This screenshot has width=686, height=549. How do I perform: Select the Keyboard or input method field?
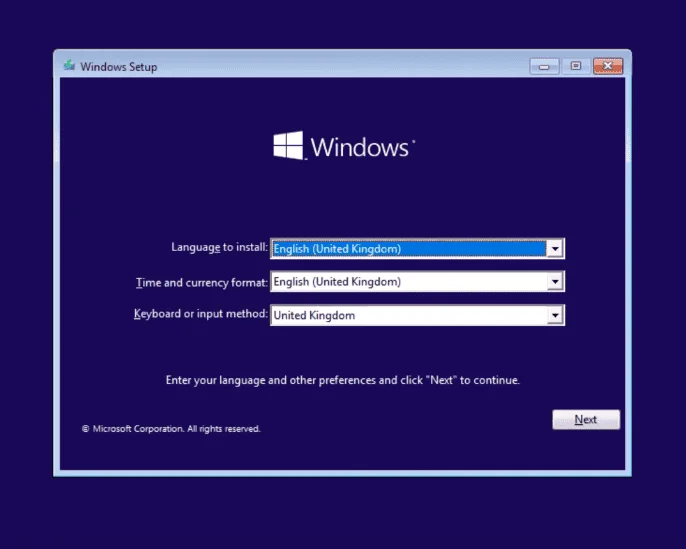tap(417, 315)
